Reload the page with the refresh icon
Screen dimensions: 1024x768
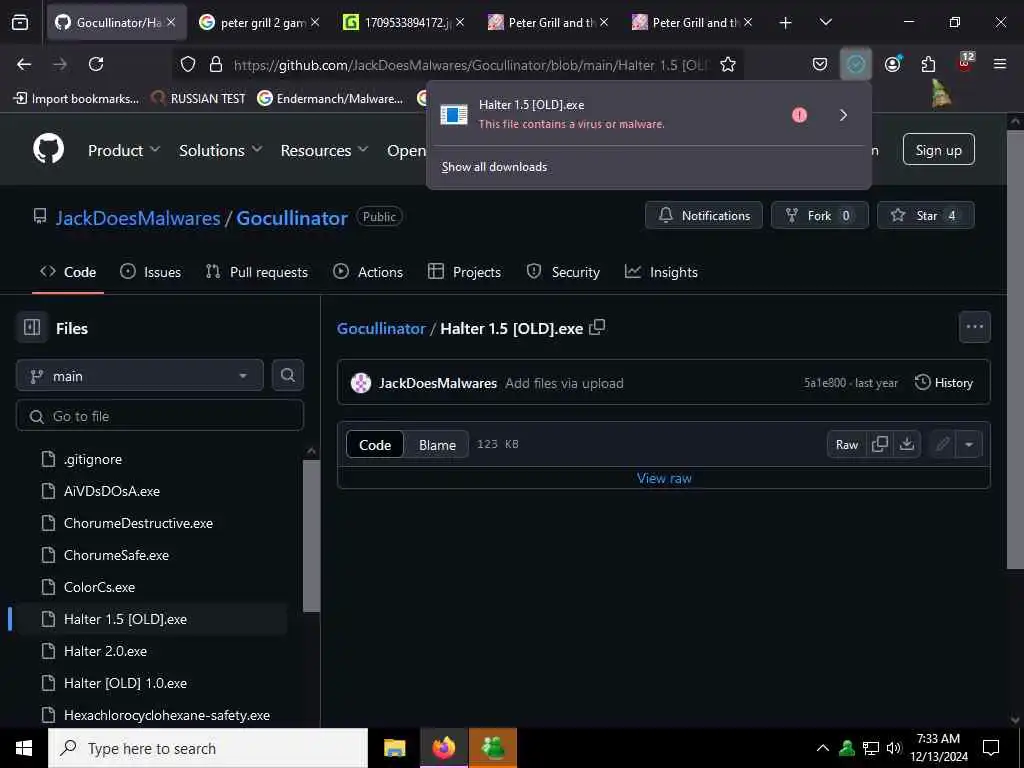(x=96, y=64)
